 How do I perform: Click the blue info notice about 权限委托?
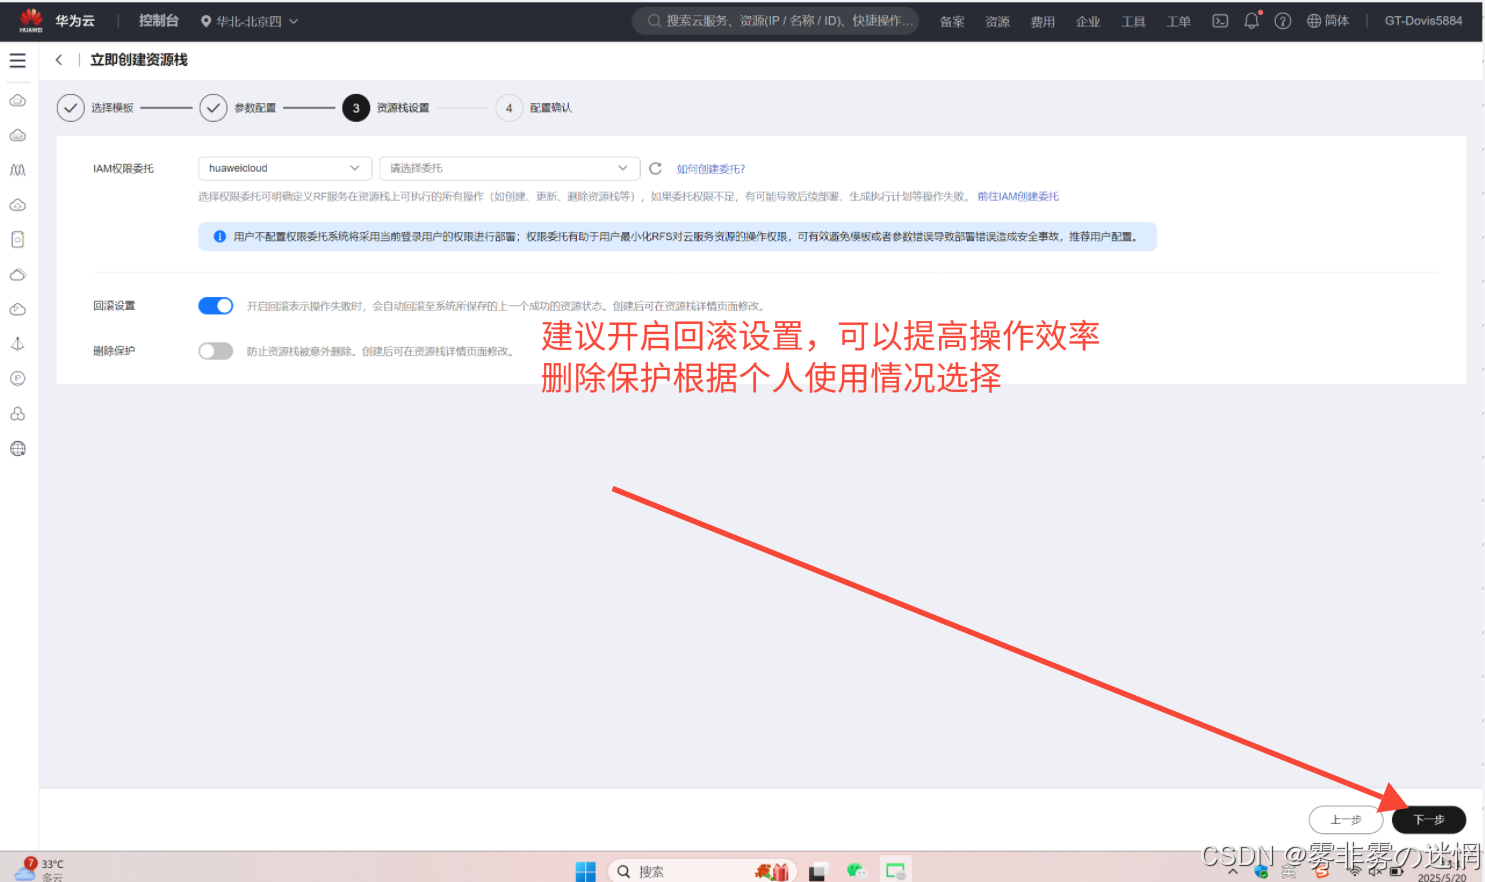[677, 236]
